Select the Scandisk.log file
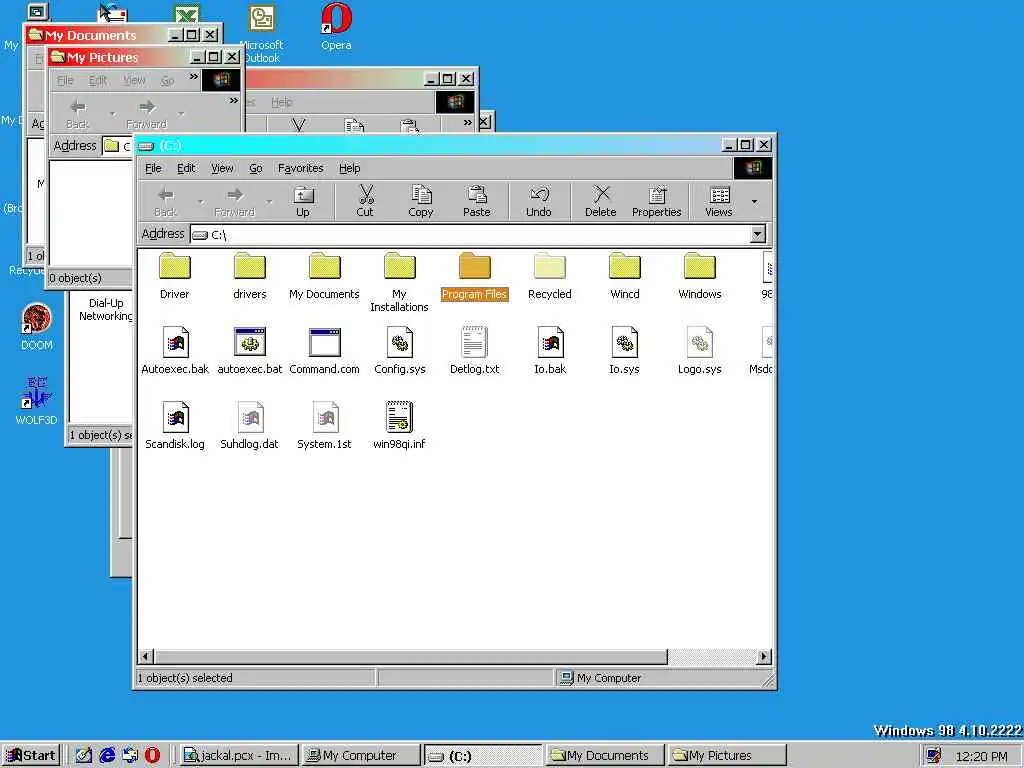The image size is (1024, 768). point(175,426)
